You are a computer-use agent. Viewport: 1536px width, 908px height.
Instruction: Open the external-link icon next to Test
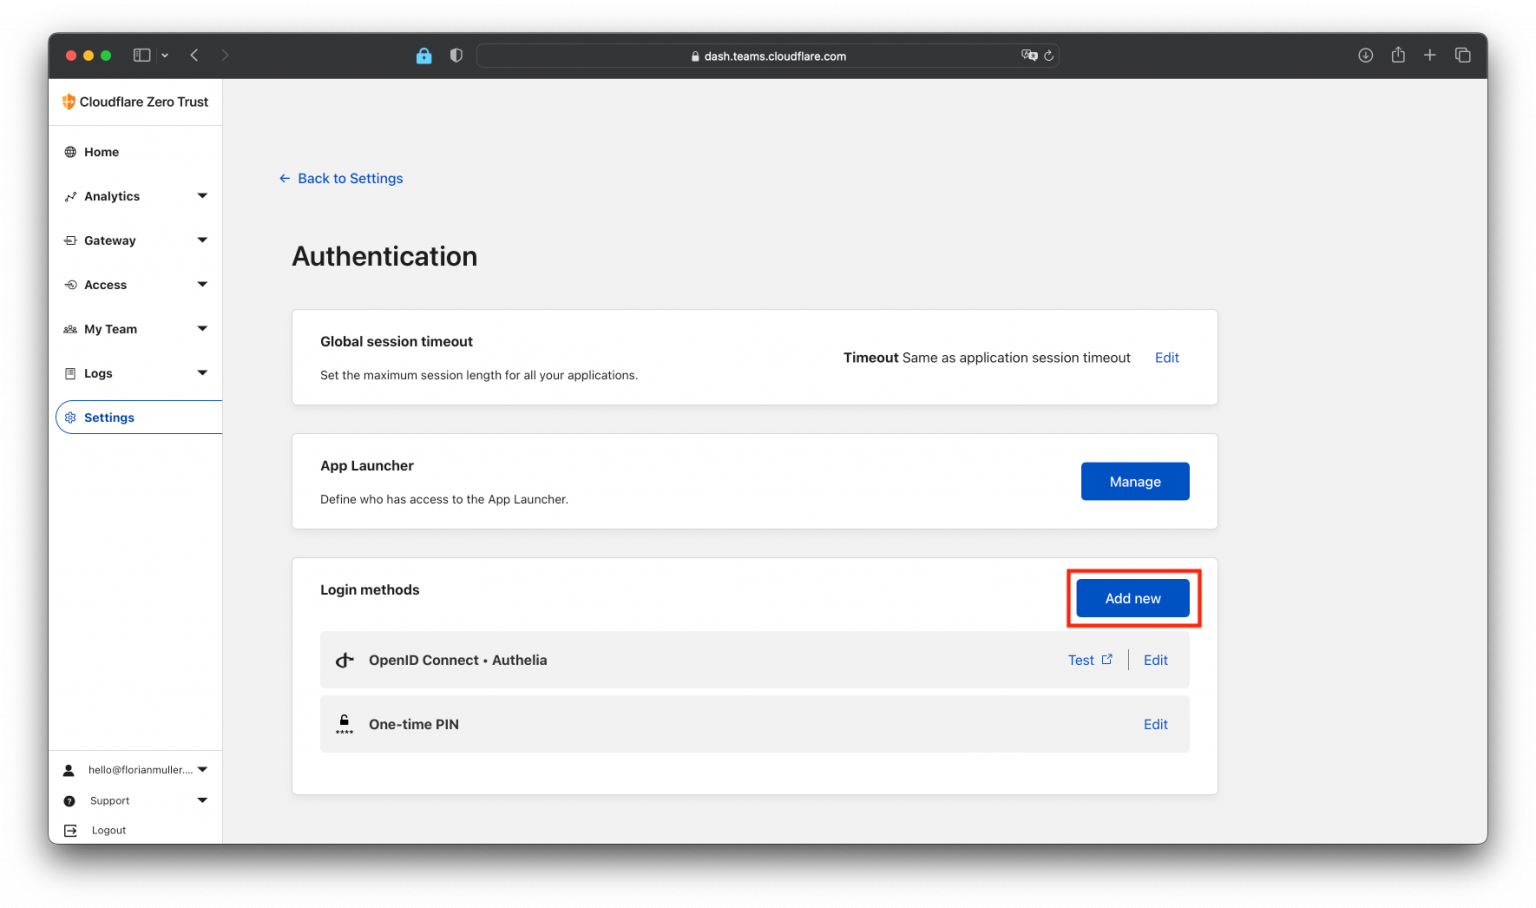[1108, 658]
